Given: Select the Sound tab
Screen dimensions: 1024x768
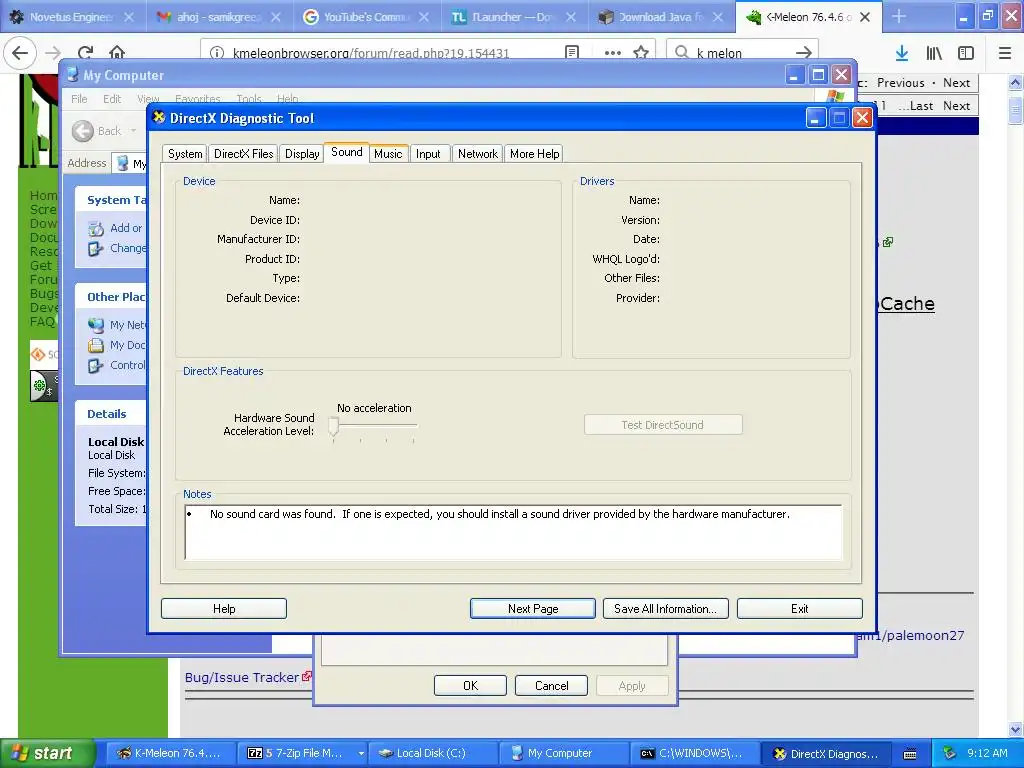Looking at the screenshot, I should 346,152.
